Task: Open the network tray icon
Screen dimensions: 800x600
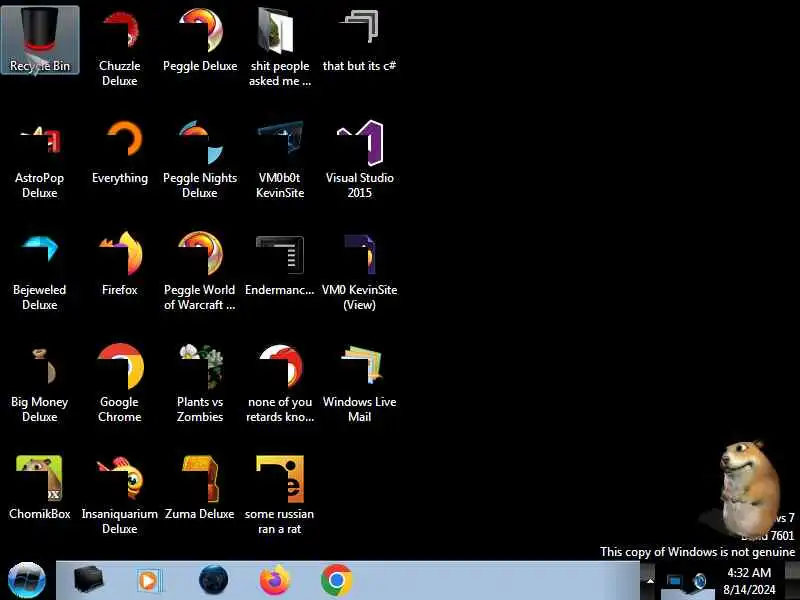Action: click(674, 581)
